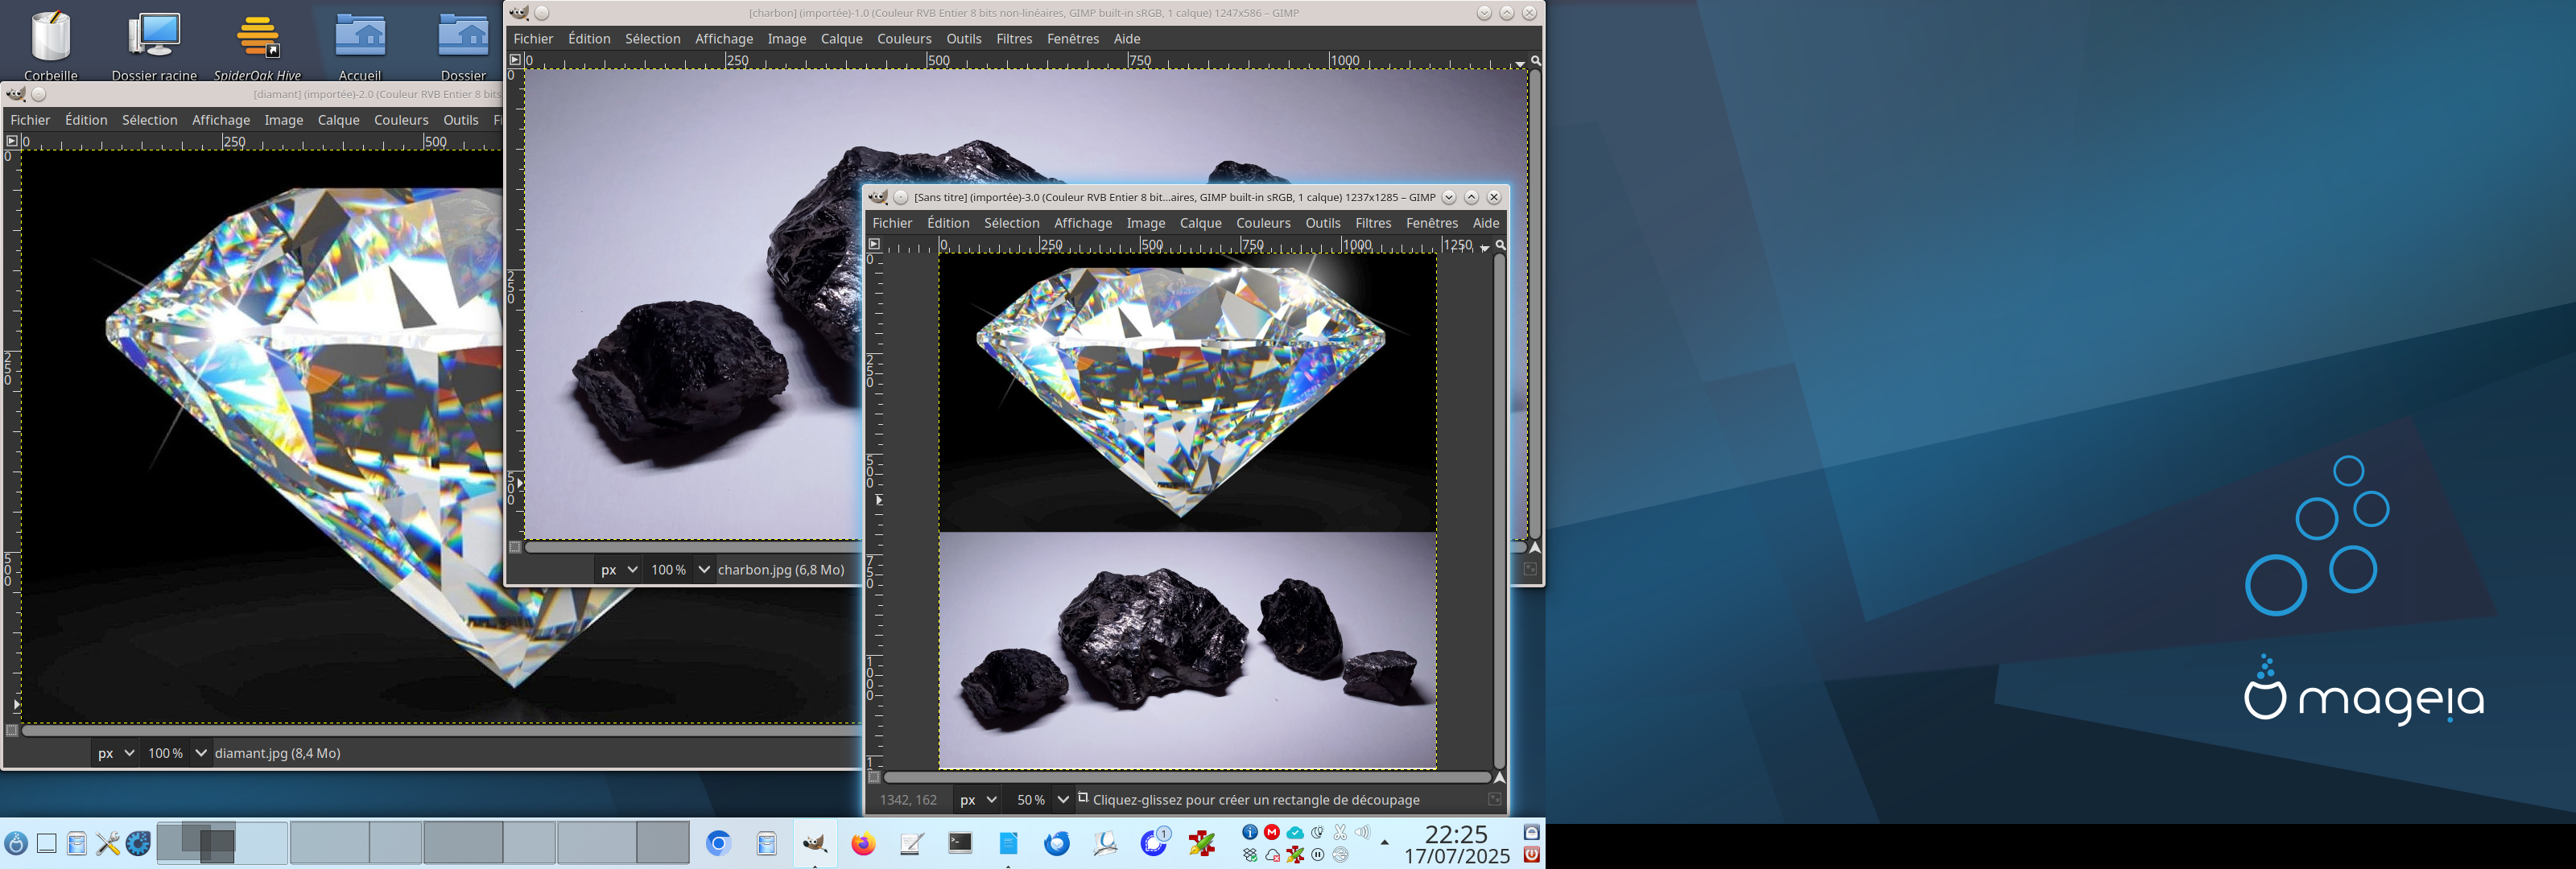Click vertical scrollbar of Sans titre window
Viewport: 2576px width, 869px height.
pos(1499,510)
